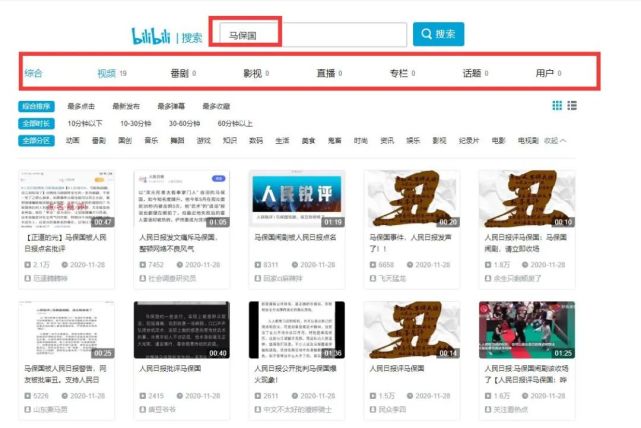Open video title 人民日报公开批判马保国爆火现象
The width and height of the screenshot is (641, 428).
click(x=295, y=374)
